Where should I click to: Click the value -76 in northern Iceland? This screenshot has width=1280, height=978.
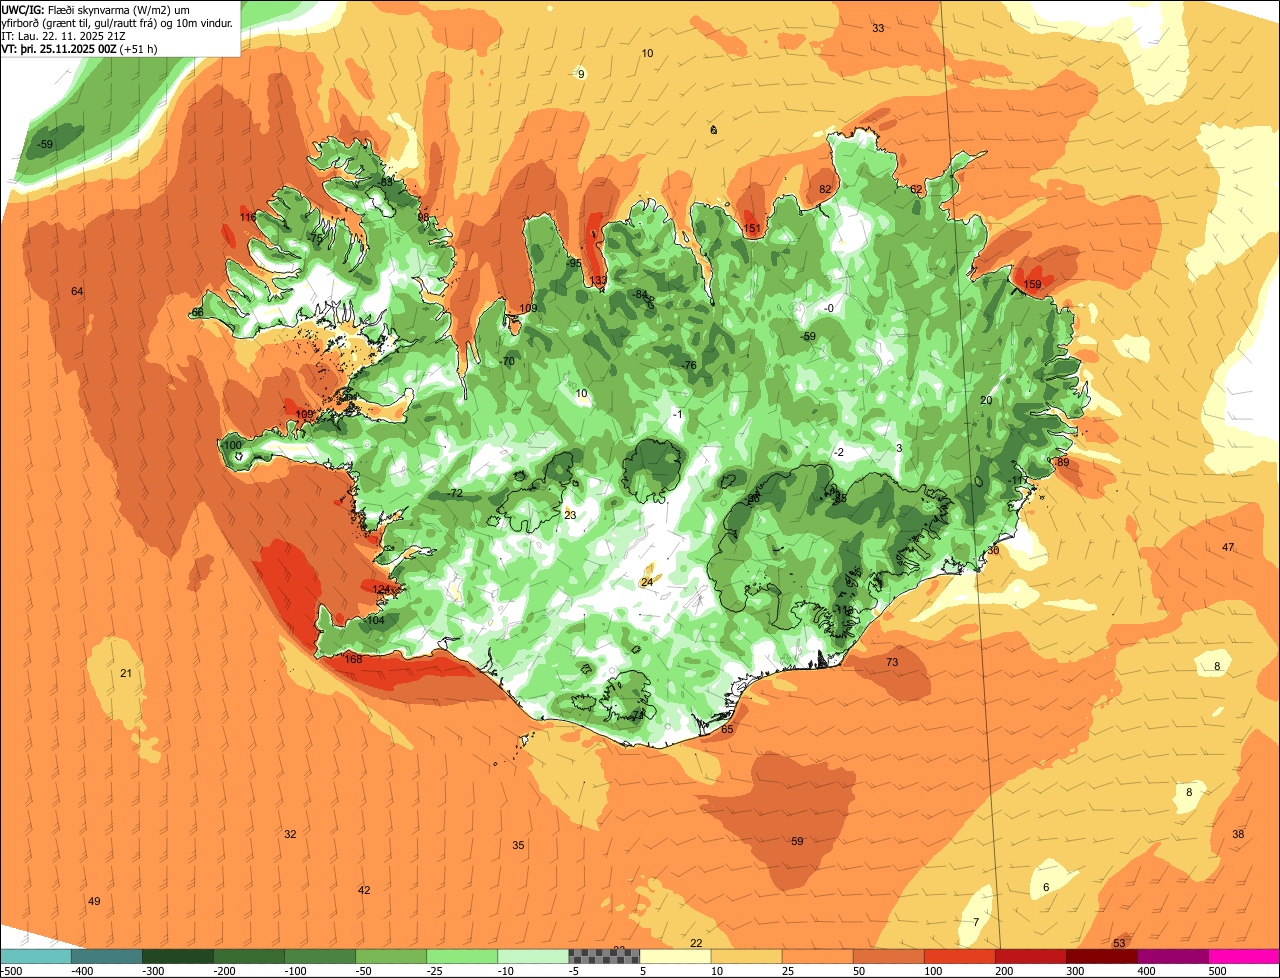pos(689,366)
